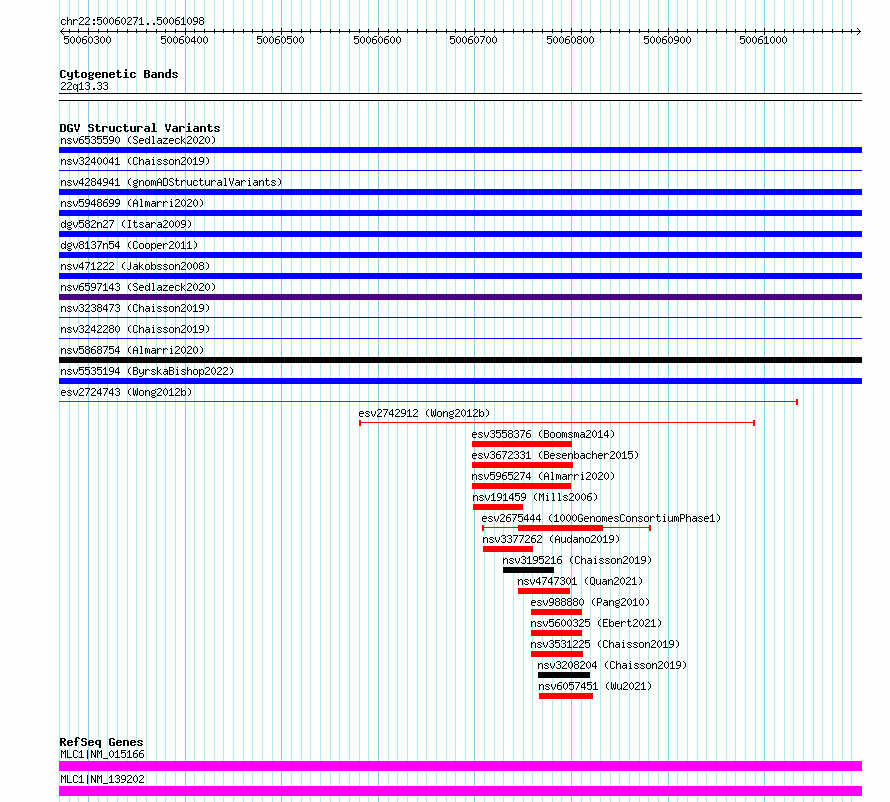Click the black bar under nsv3195216
The image size is (890, 802).
click(528, 570)
